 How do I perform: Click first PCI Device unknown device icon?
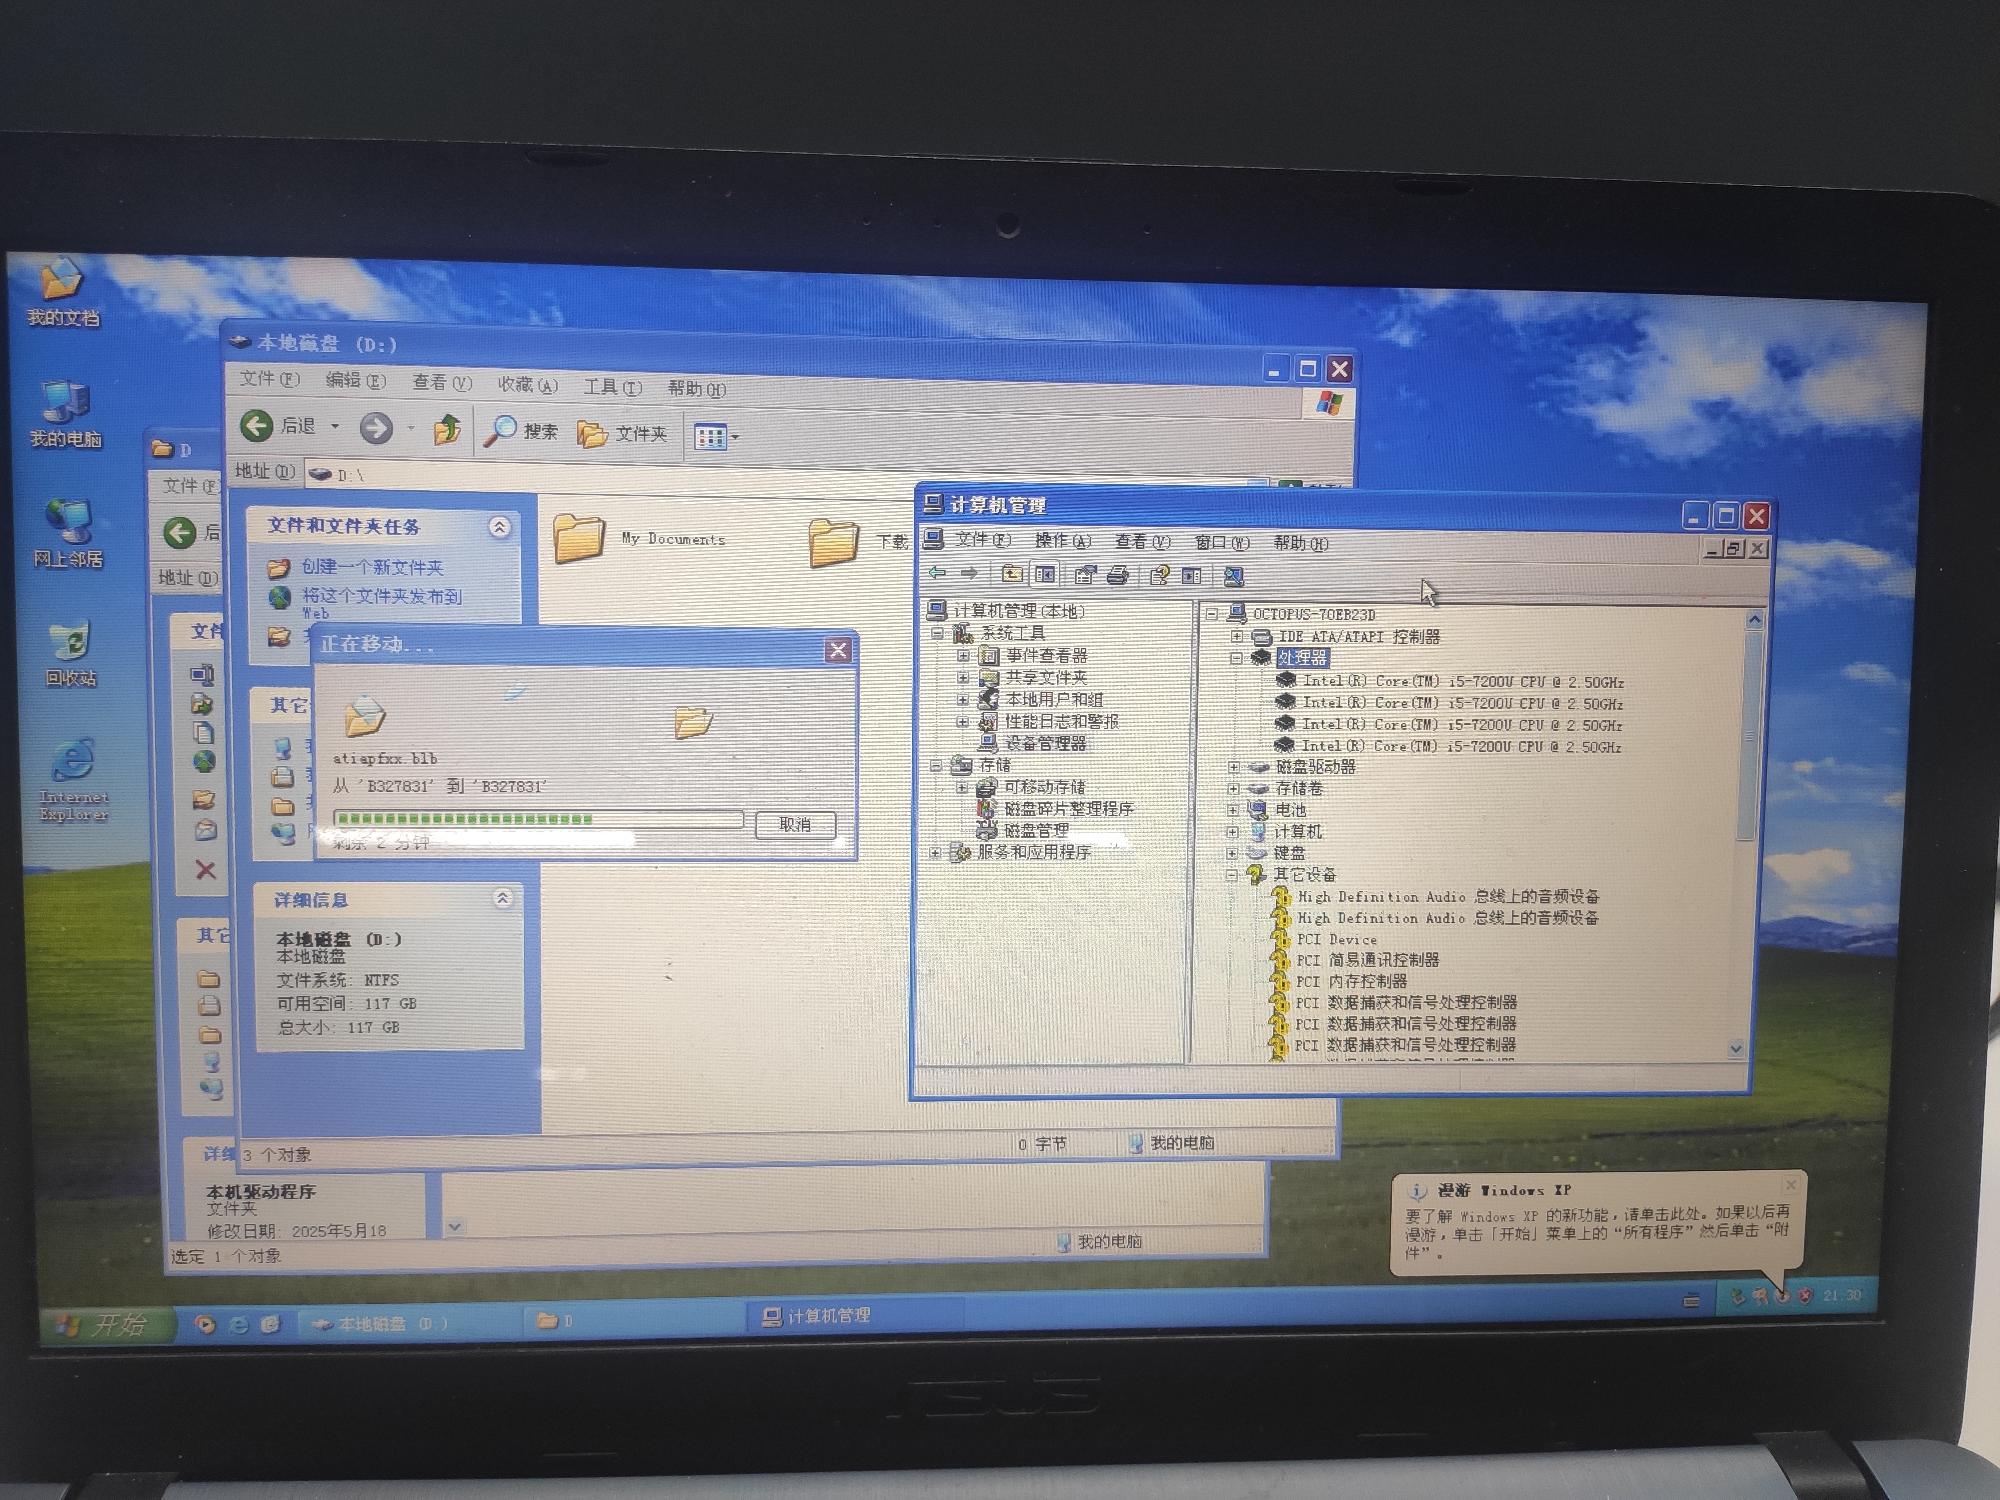[1280, 939]
